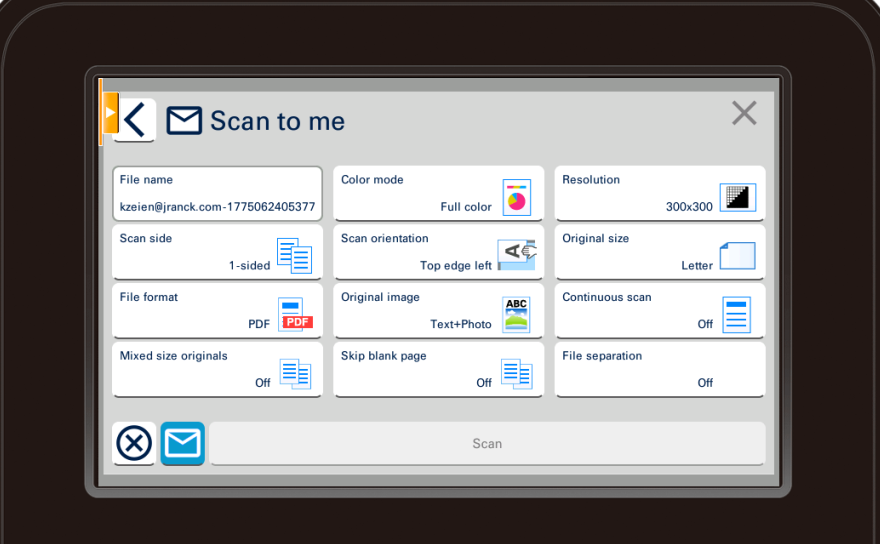880x544 pixels.
Task: Toggle the Skip blank page setting
Action: click(x=438, y=370)
